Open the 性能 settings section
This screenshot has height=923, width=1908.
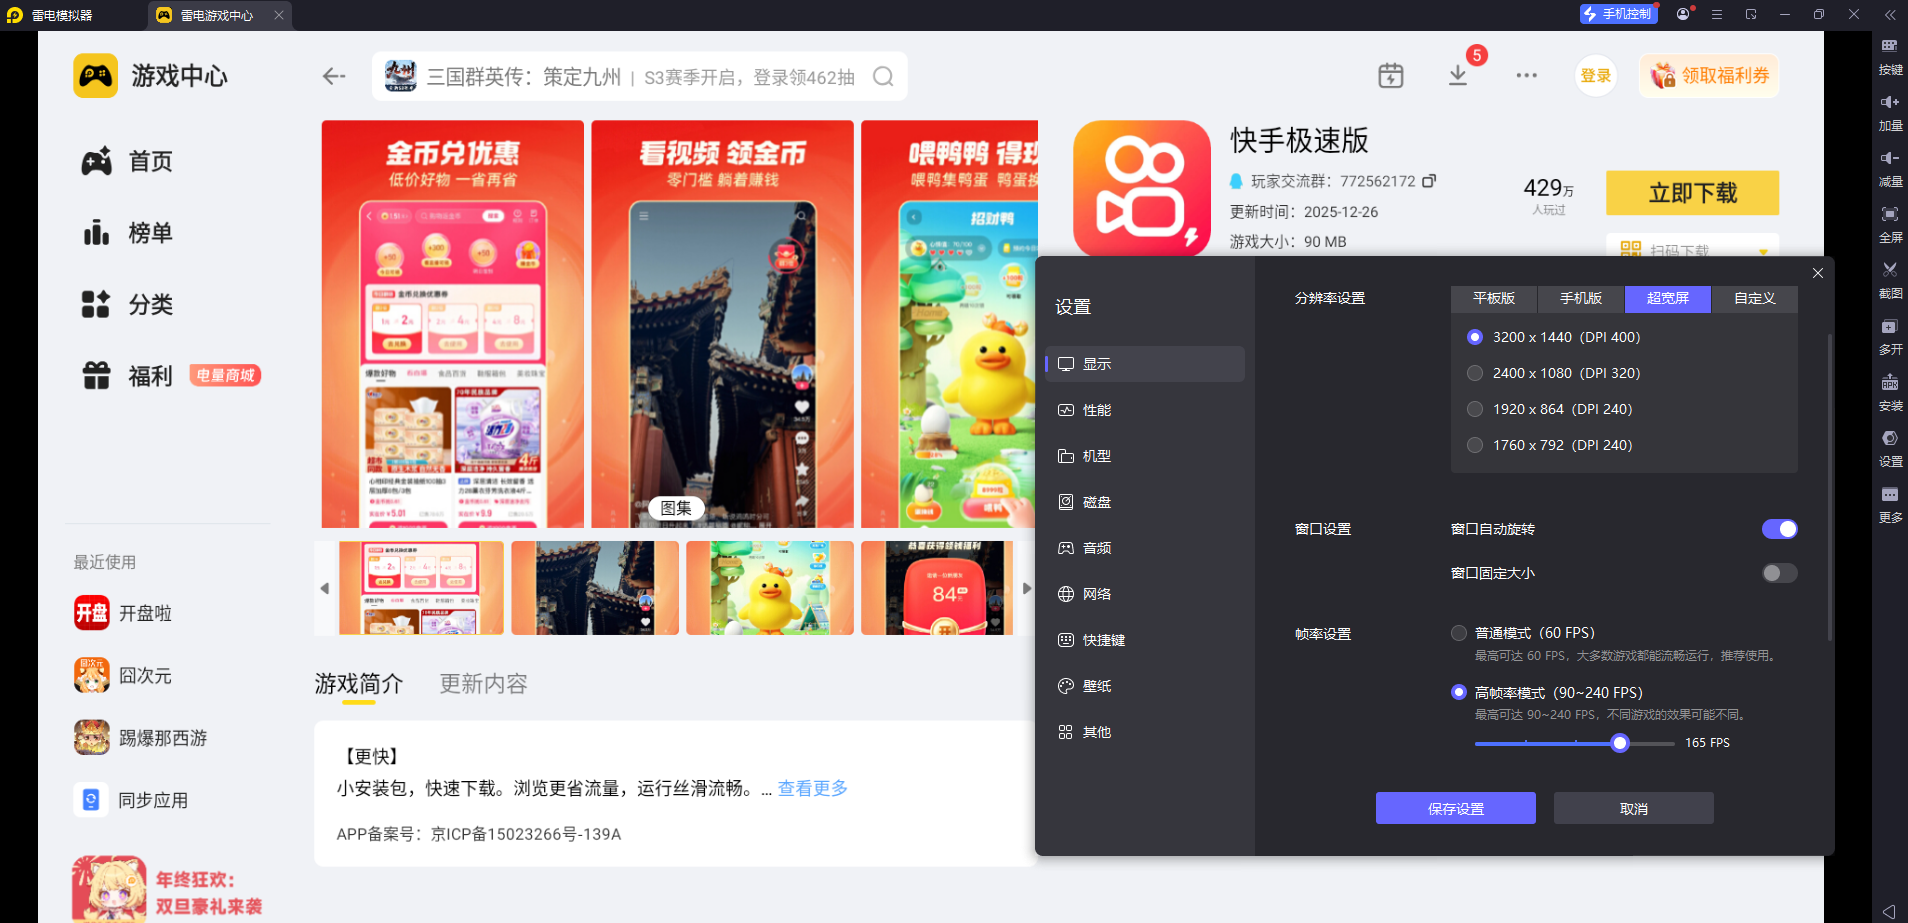pos(1145,410)
